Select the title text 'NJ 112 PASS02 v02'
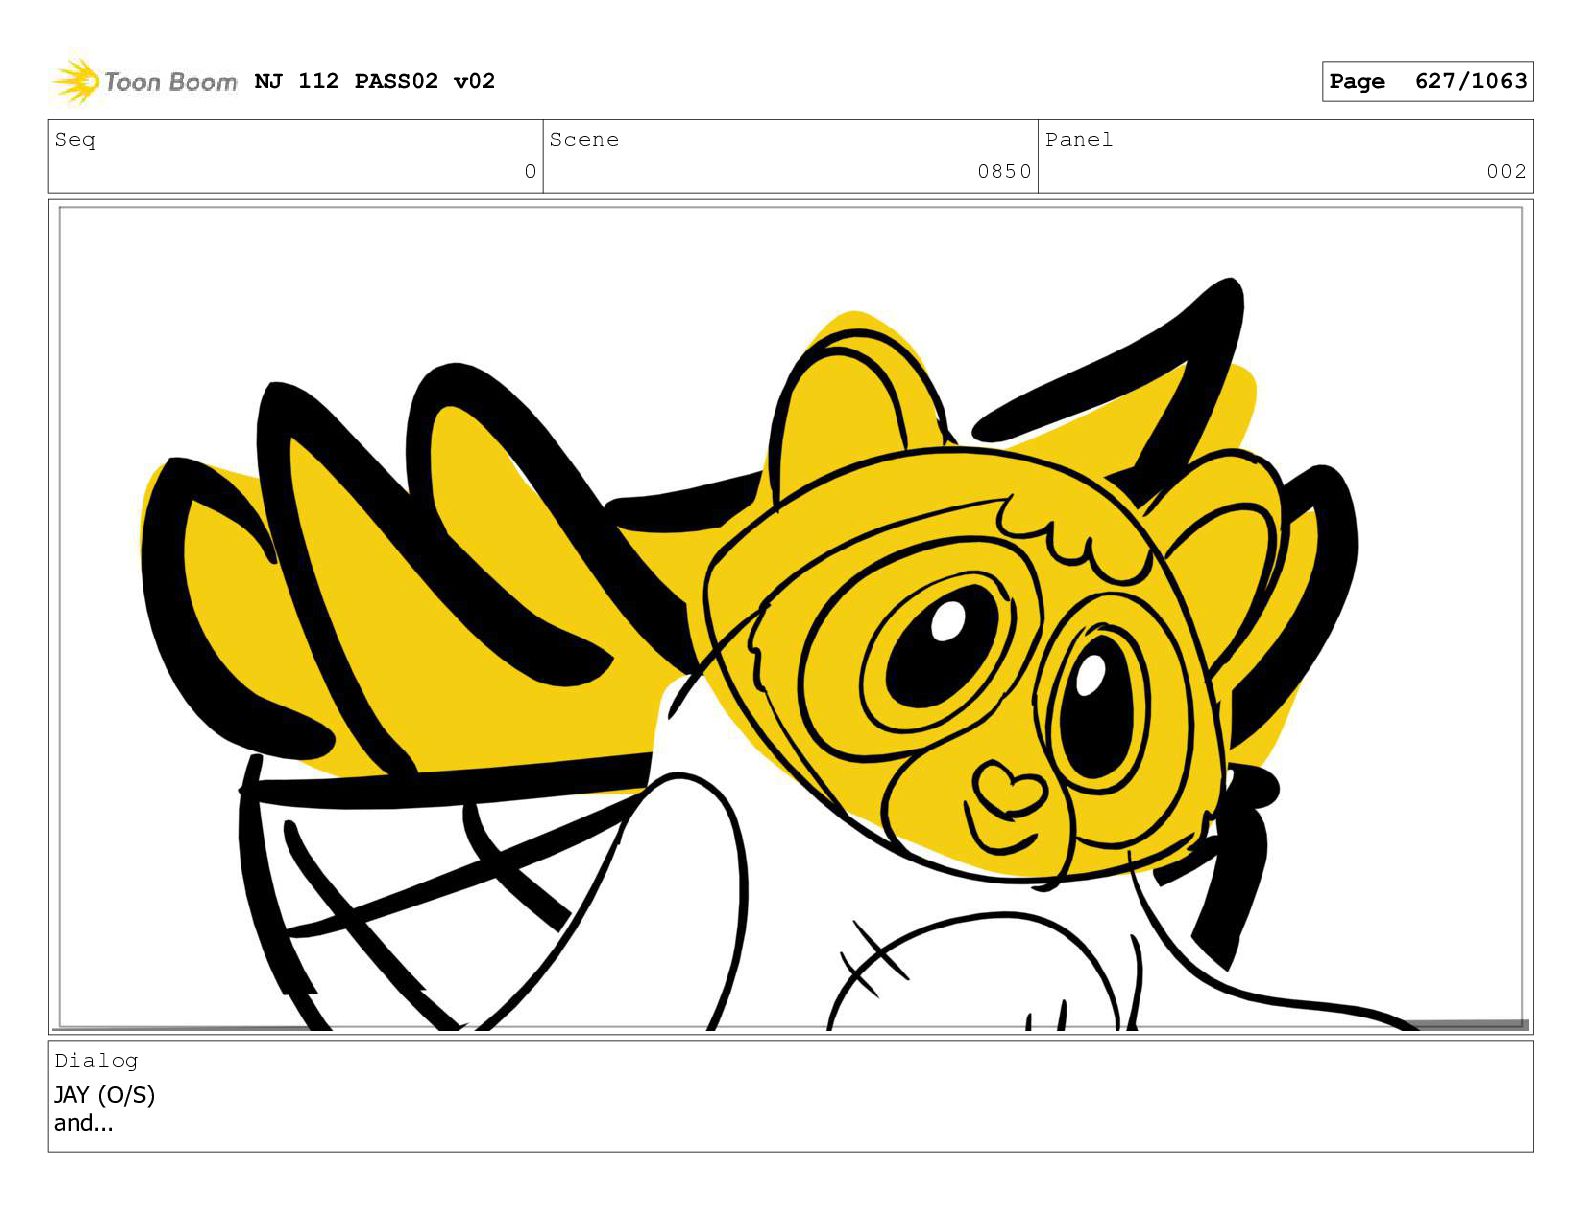 (x=375, y=81)
